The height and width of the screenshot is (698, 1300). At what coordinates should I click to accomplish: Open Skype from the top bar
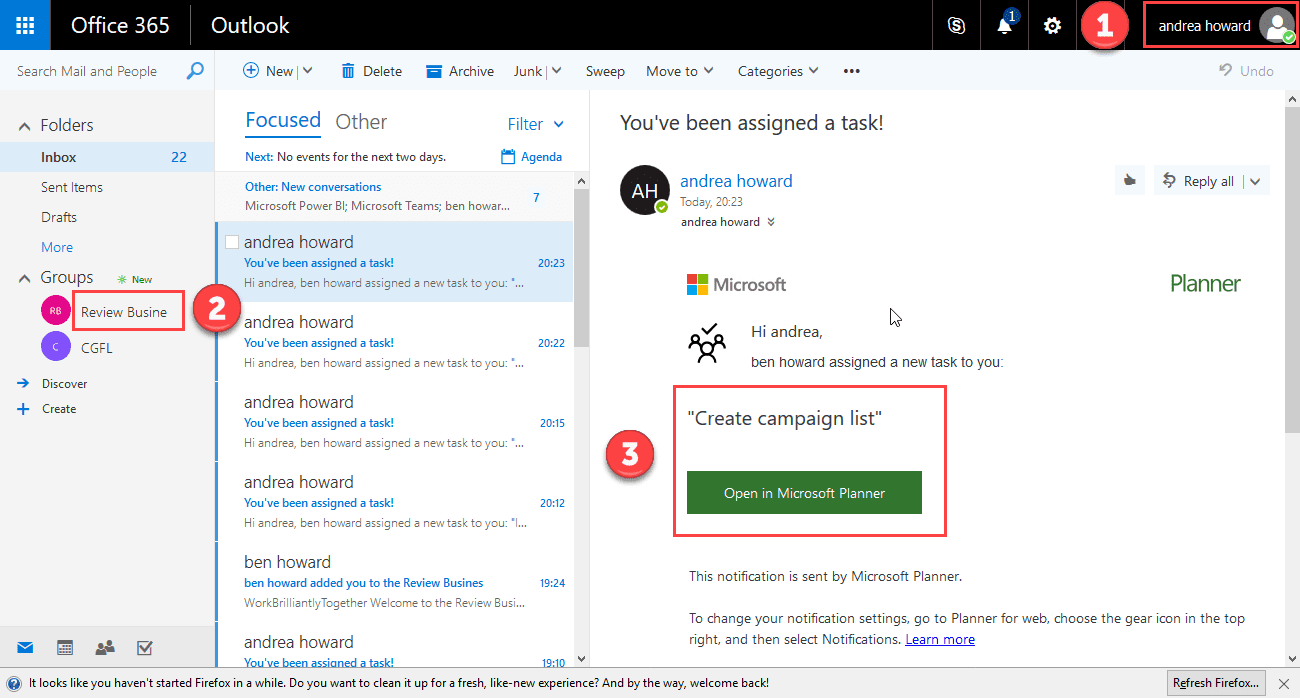click(956, 26)
